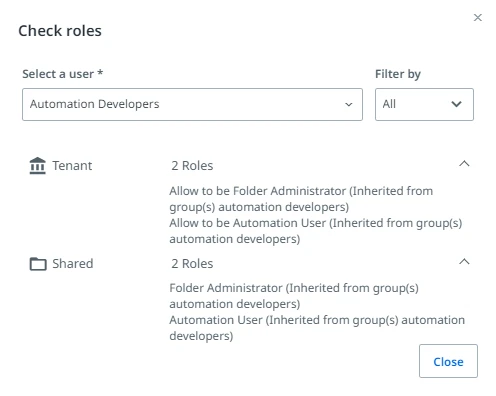Click the Shared folder icon
496x396 pixels.
pyautogui.click(x=38, y=264)
